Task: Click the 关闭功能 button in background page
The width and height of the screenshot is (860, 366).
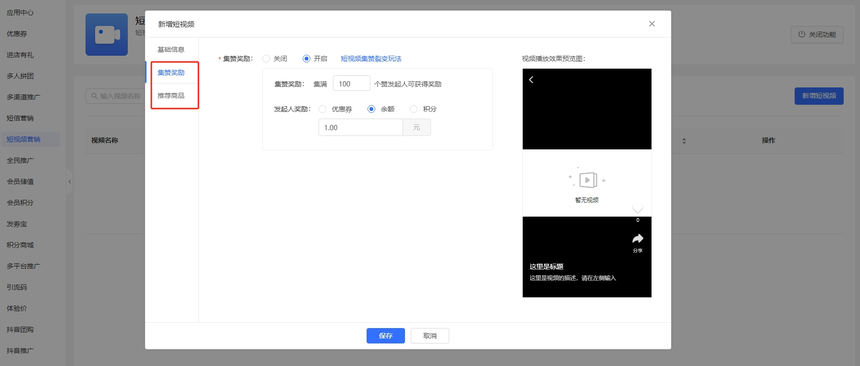Action: pos(817,35)
